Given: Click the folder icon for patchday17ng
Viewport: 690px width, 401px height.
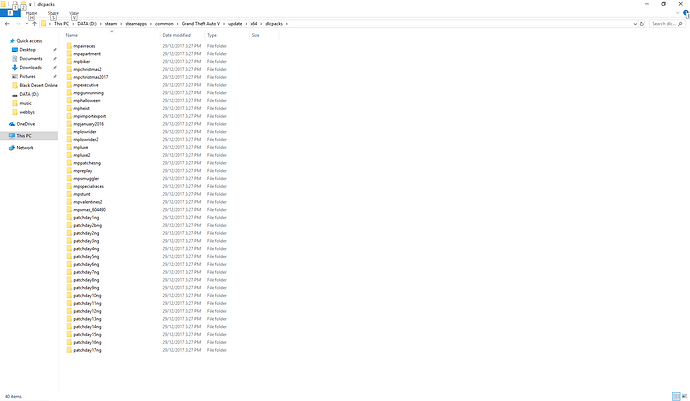Looking at the screenshot, I should [69, 350].
